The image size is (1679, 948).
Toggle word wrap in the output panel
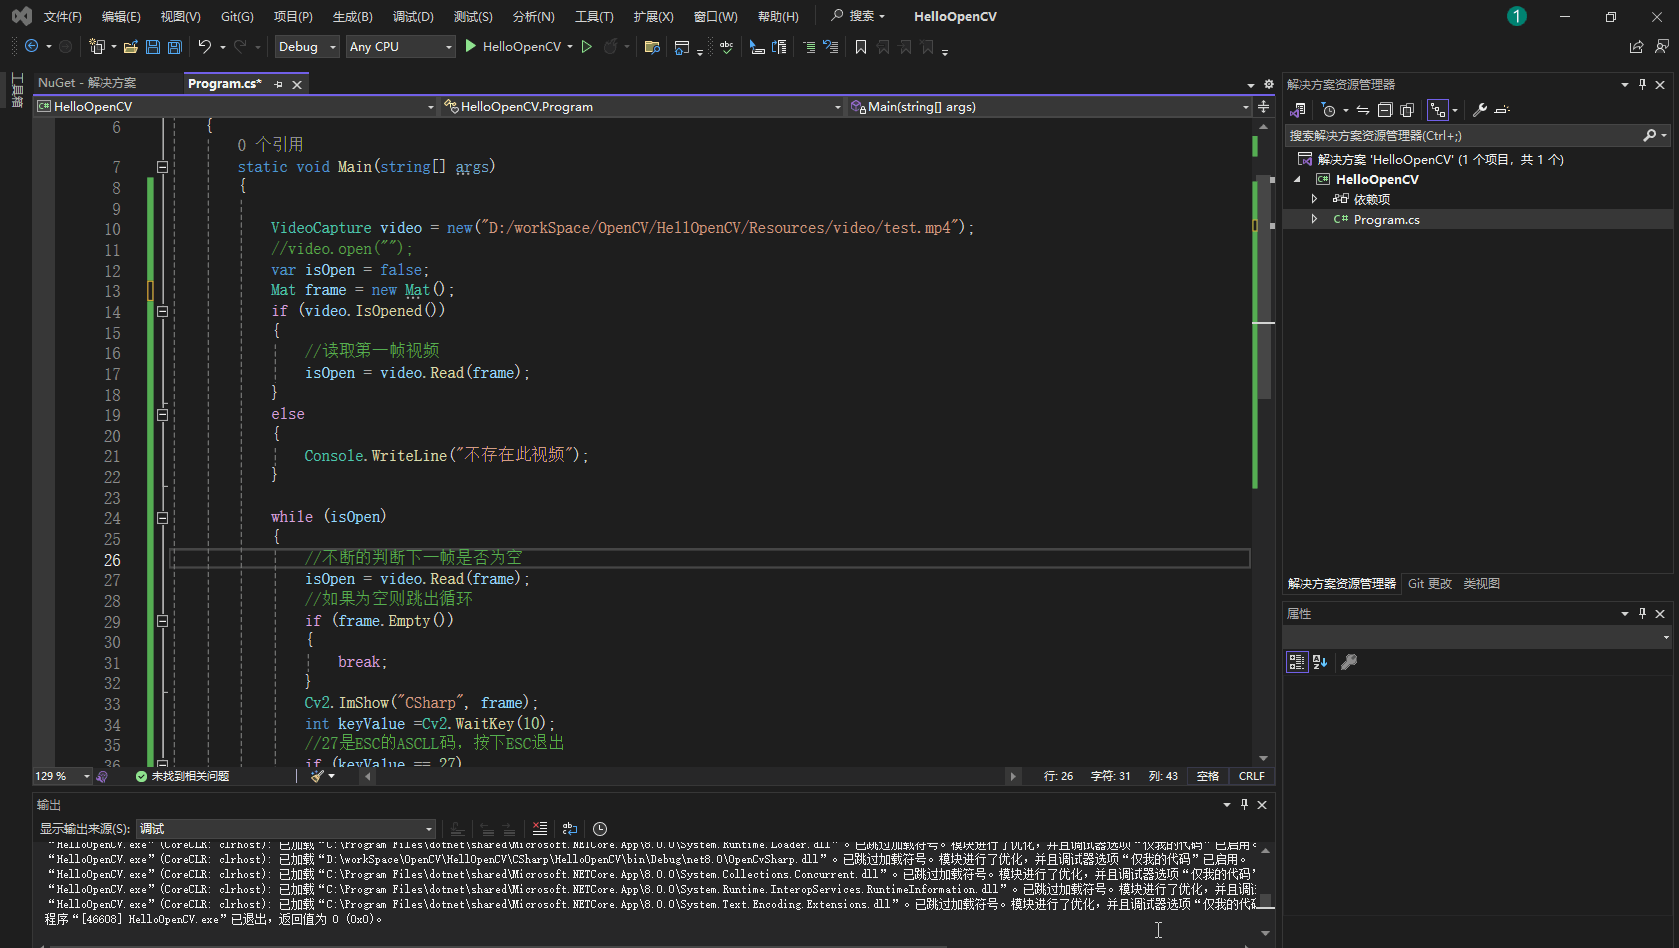click(570, 828)
